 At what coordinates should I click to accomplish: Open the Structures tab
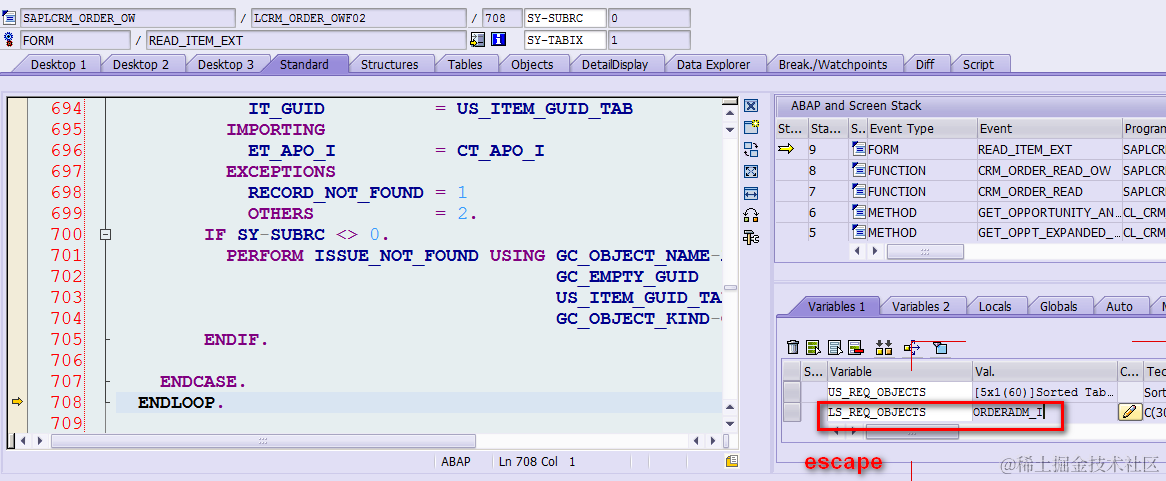(x=390, y=65)
